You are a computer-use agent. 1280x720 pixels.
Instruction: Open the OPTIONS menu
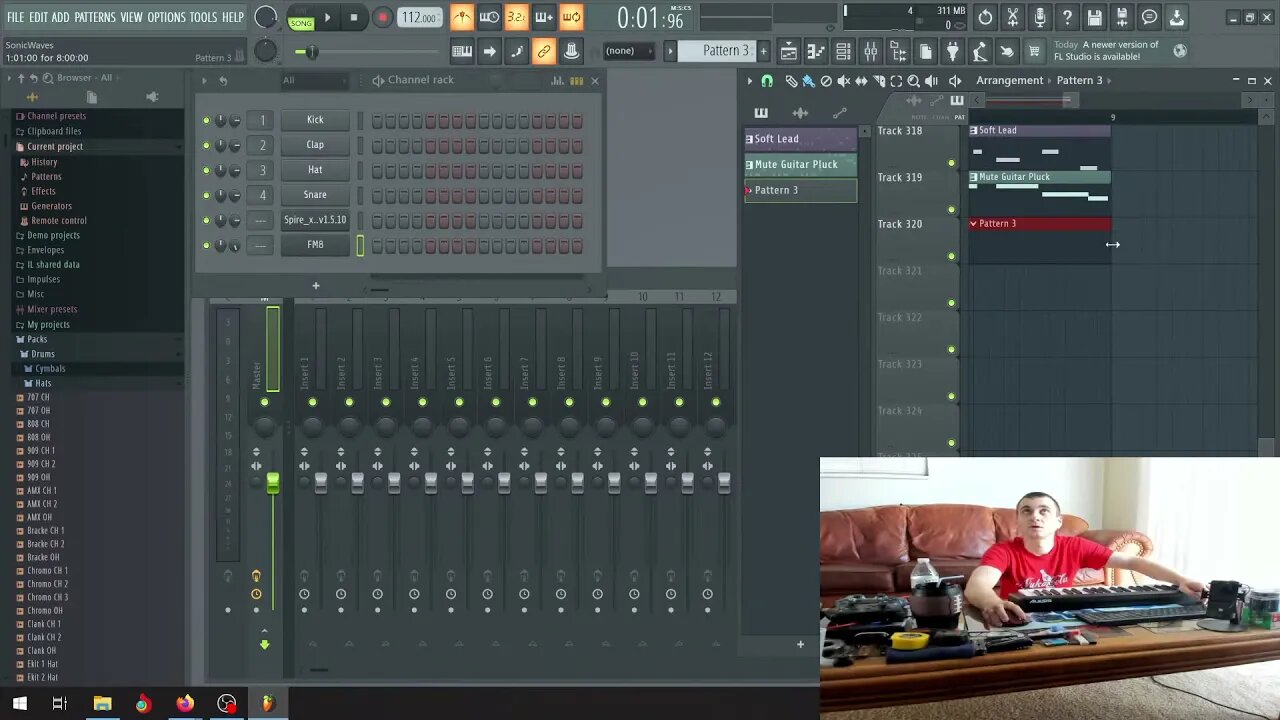[x=167, y=17]
